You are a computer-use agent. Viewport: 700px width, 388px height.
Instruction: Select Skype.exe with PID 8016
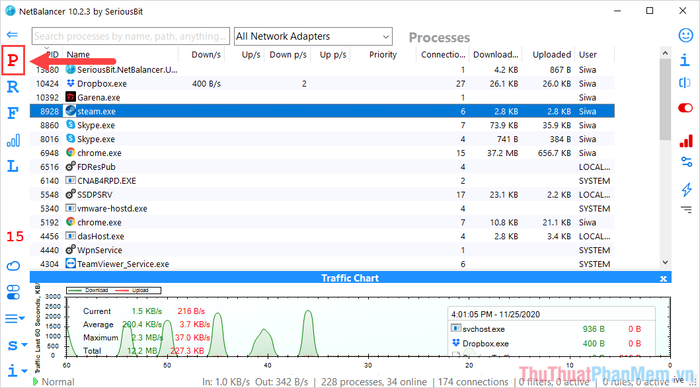pos(322,139)
